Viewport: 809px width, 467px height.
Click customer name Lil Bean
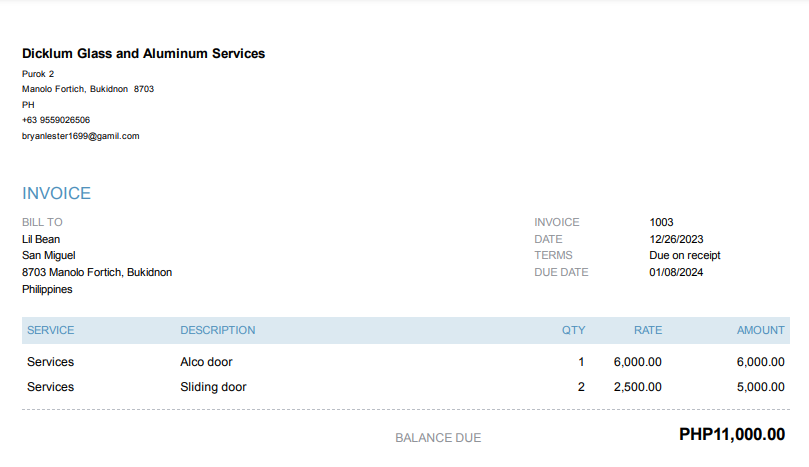[x=41, y=239]
